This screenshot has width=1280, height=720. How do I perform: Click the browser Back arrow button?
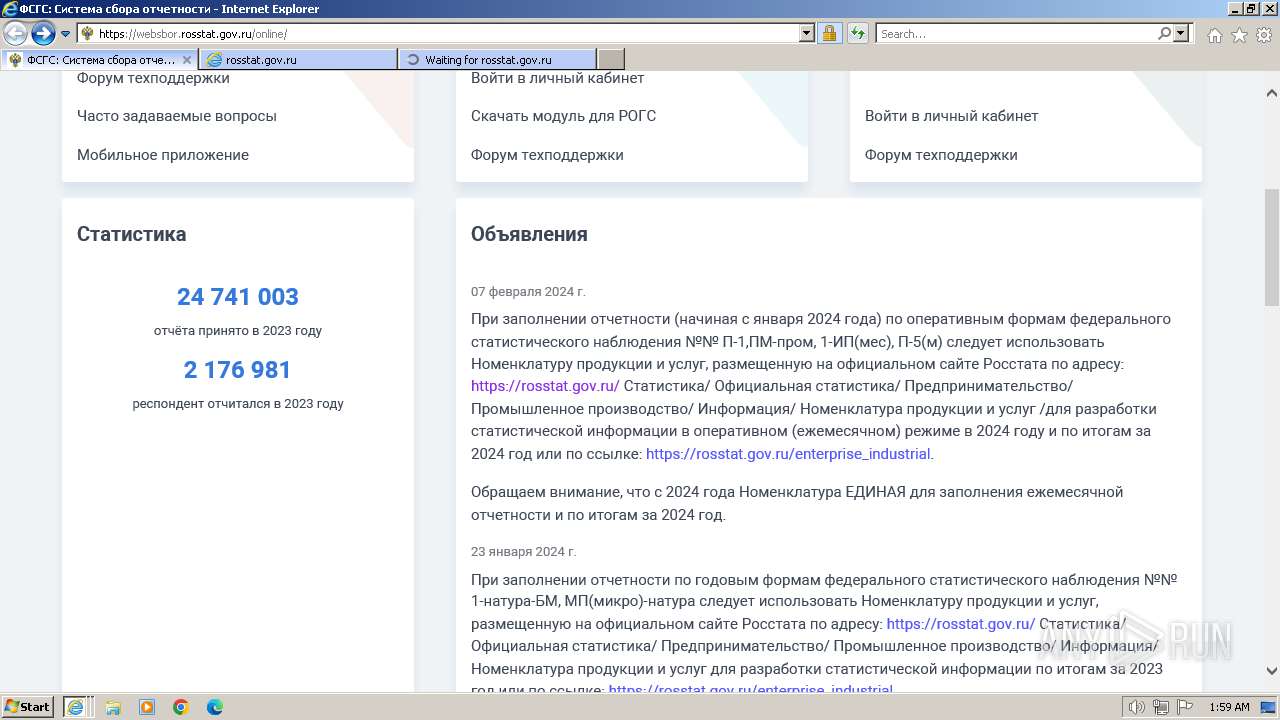(x=15, y=34)
